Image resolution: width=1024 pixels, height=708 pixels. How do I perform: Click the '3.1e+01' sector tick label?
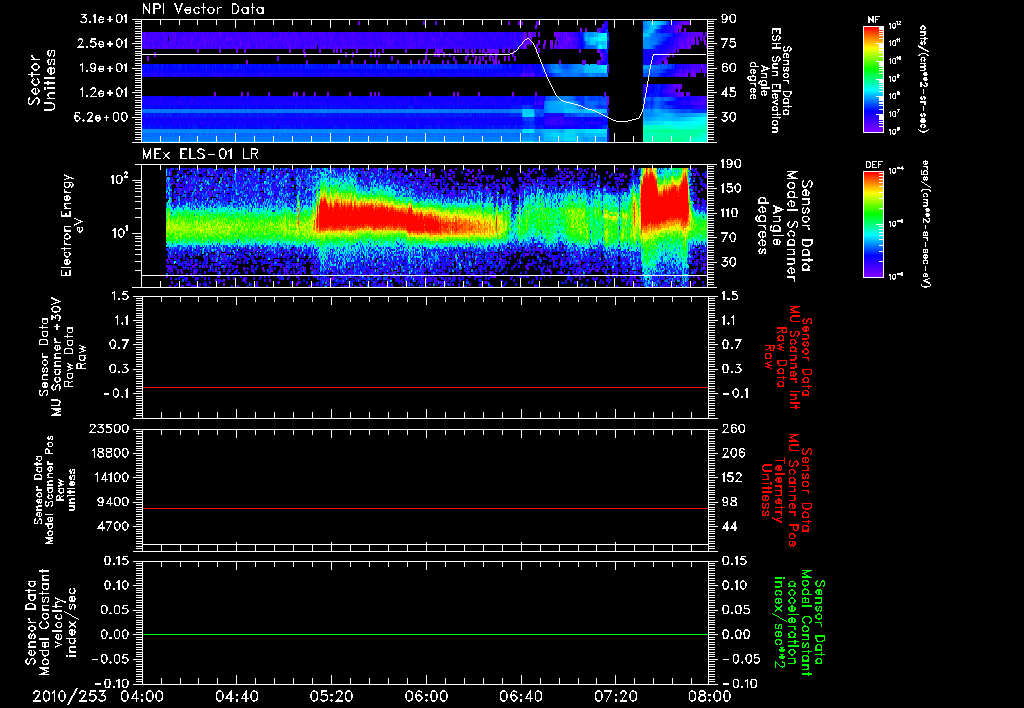104,19
